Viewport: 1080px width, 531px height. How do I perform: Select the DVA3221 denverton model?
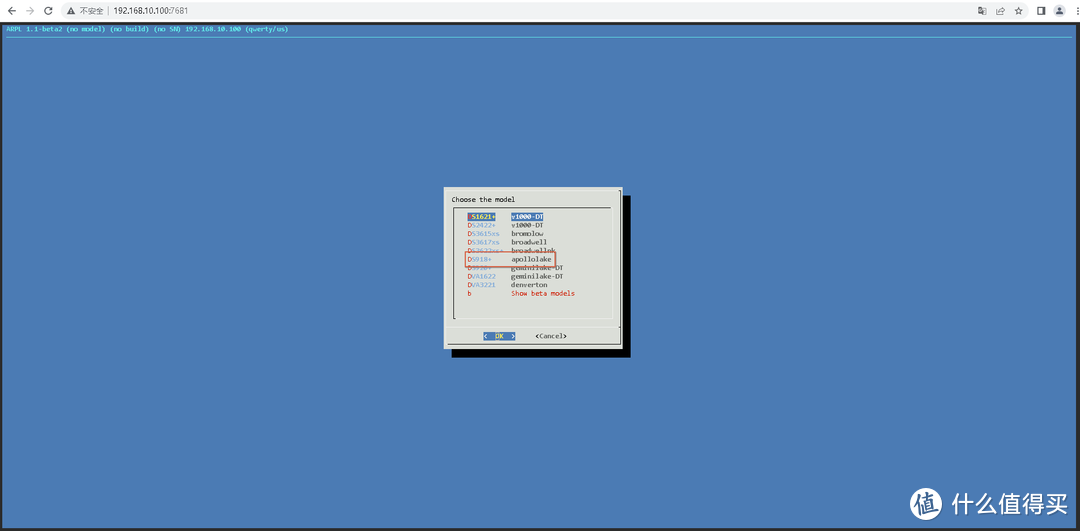click(507, 285)
